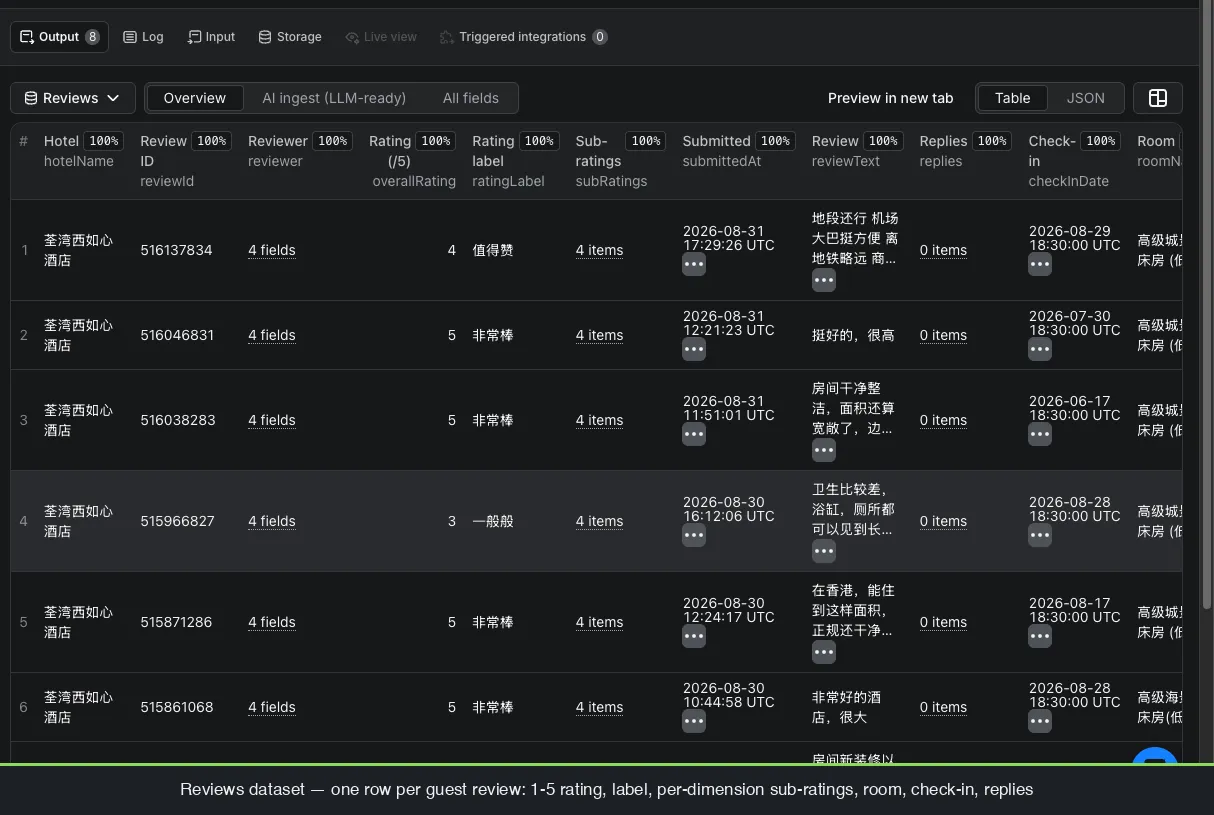The height and width of the screenshot is (815, 1214).
Task: Expand submitted date ellipsis in row 3
Action: click(694, 434)
